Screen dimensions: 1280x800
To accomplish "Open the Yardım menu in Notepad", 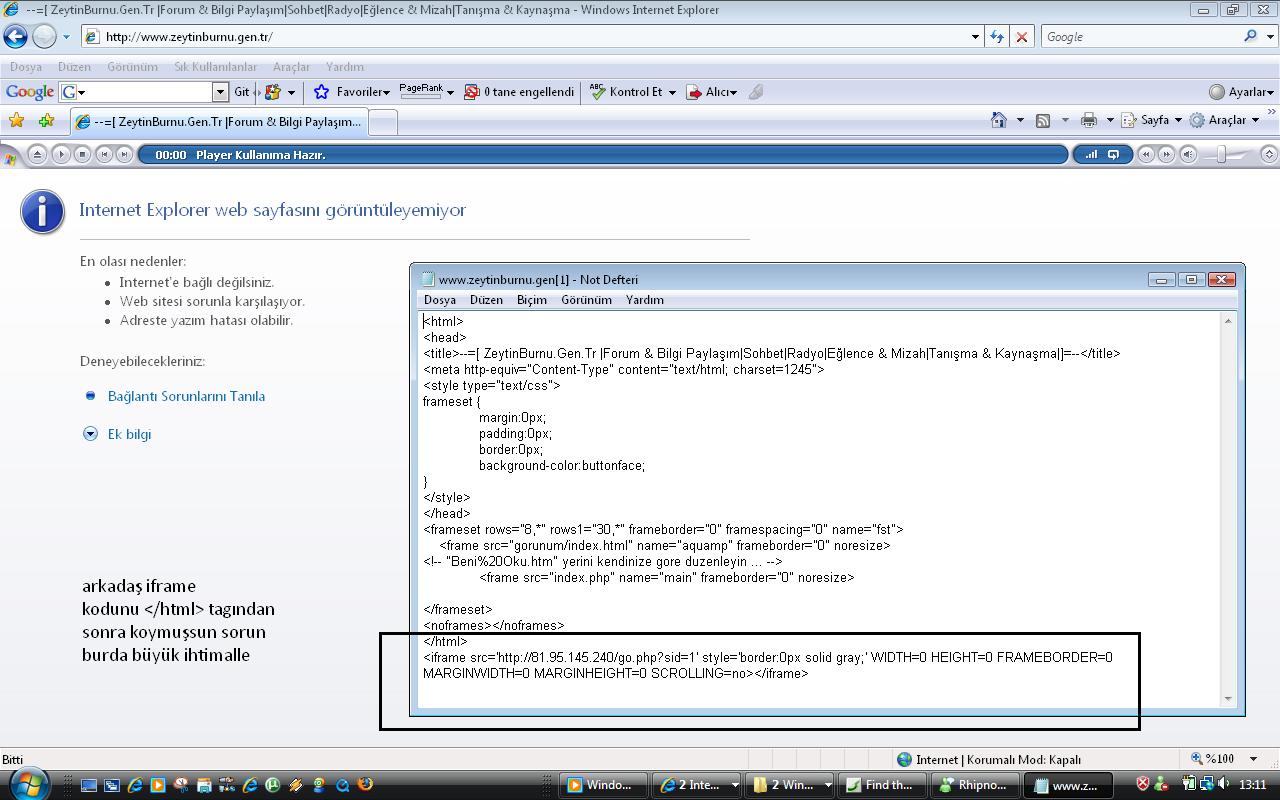I will point(645,300).
